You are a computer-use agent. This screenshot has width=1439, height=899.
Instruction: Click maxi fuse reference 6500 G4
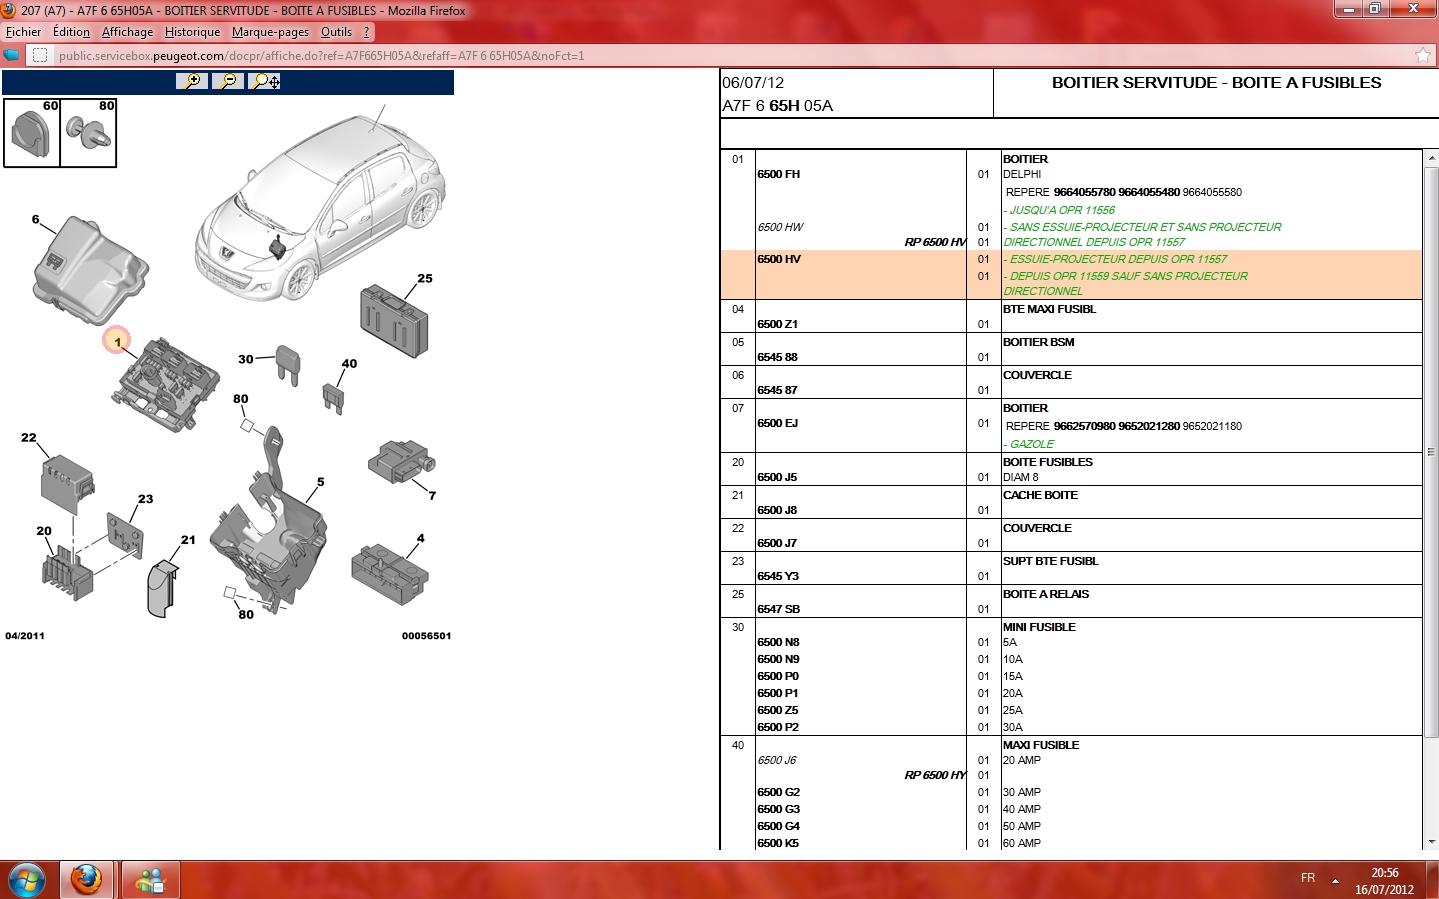tap(778, 826)
